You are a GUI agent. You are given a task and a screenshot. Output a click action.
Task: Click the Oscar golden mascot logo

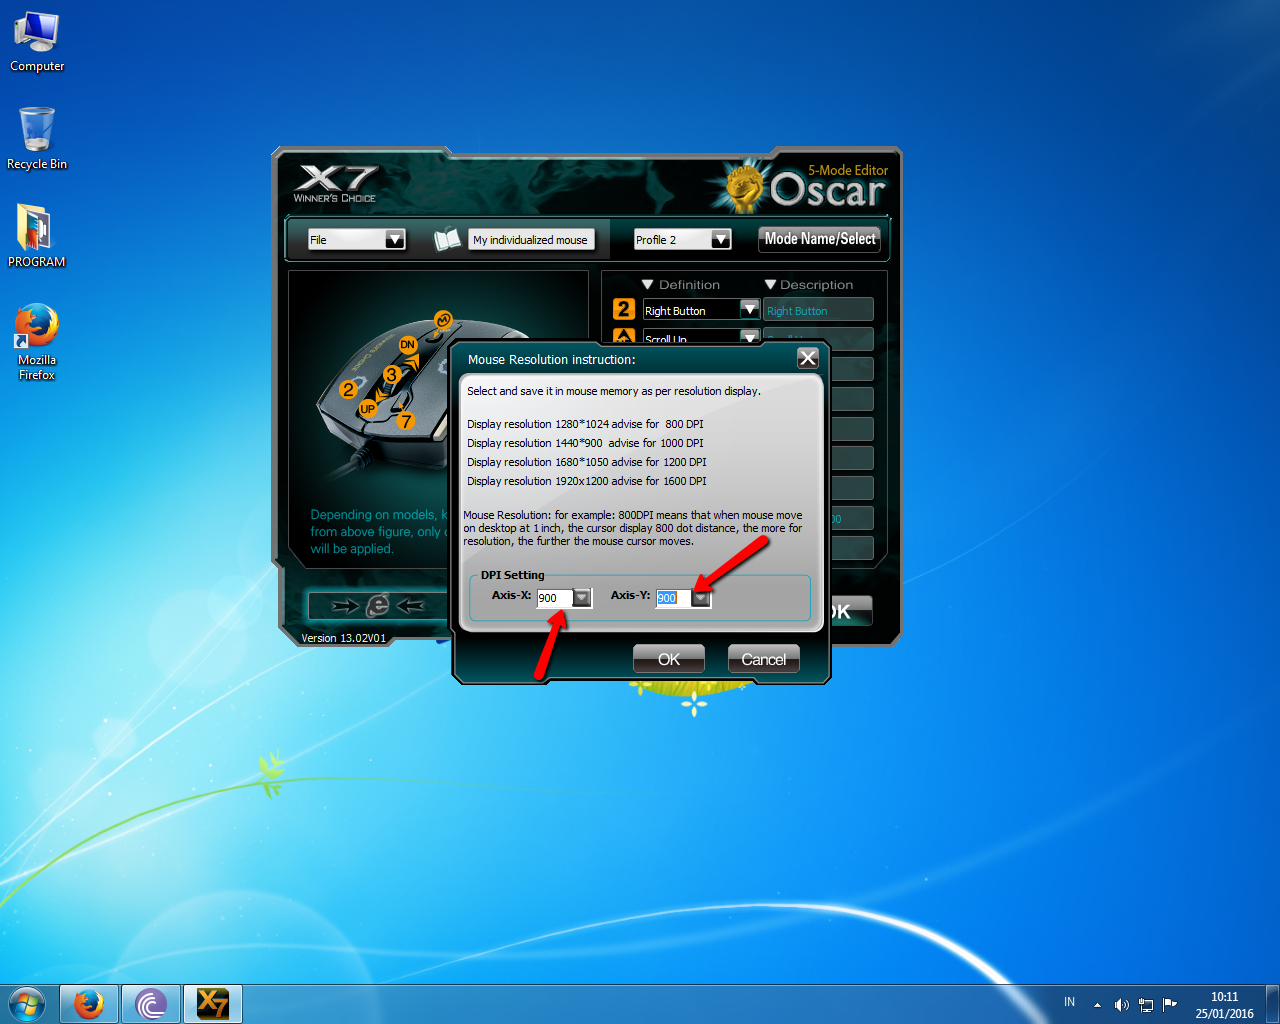pyautogui.click(x=743, y=187)
